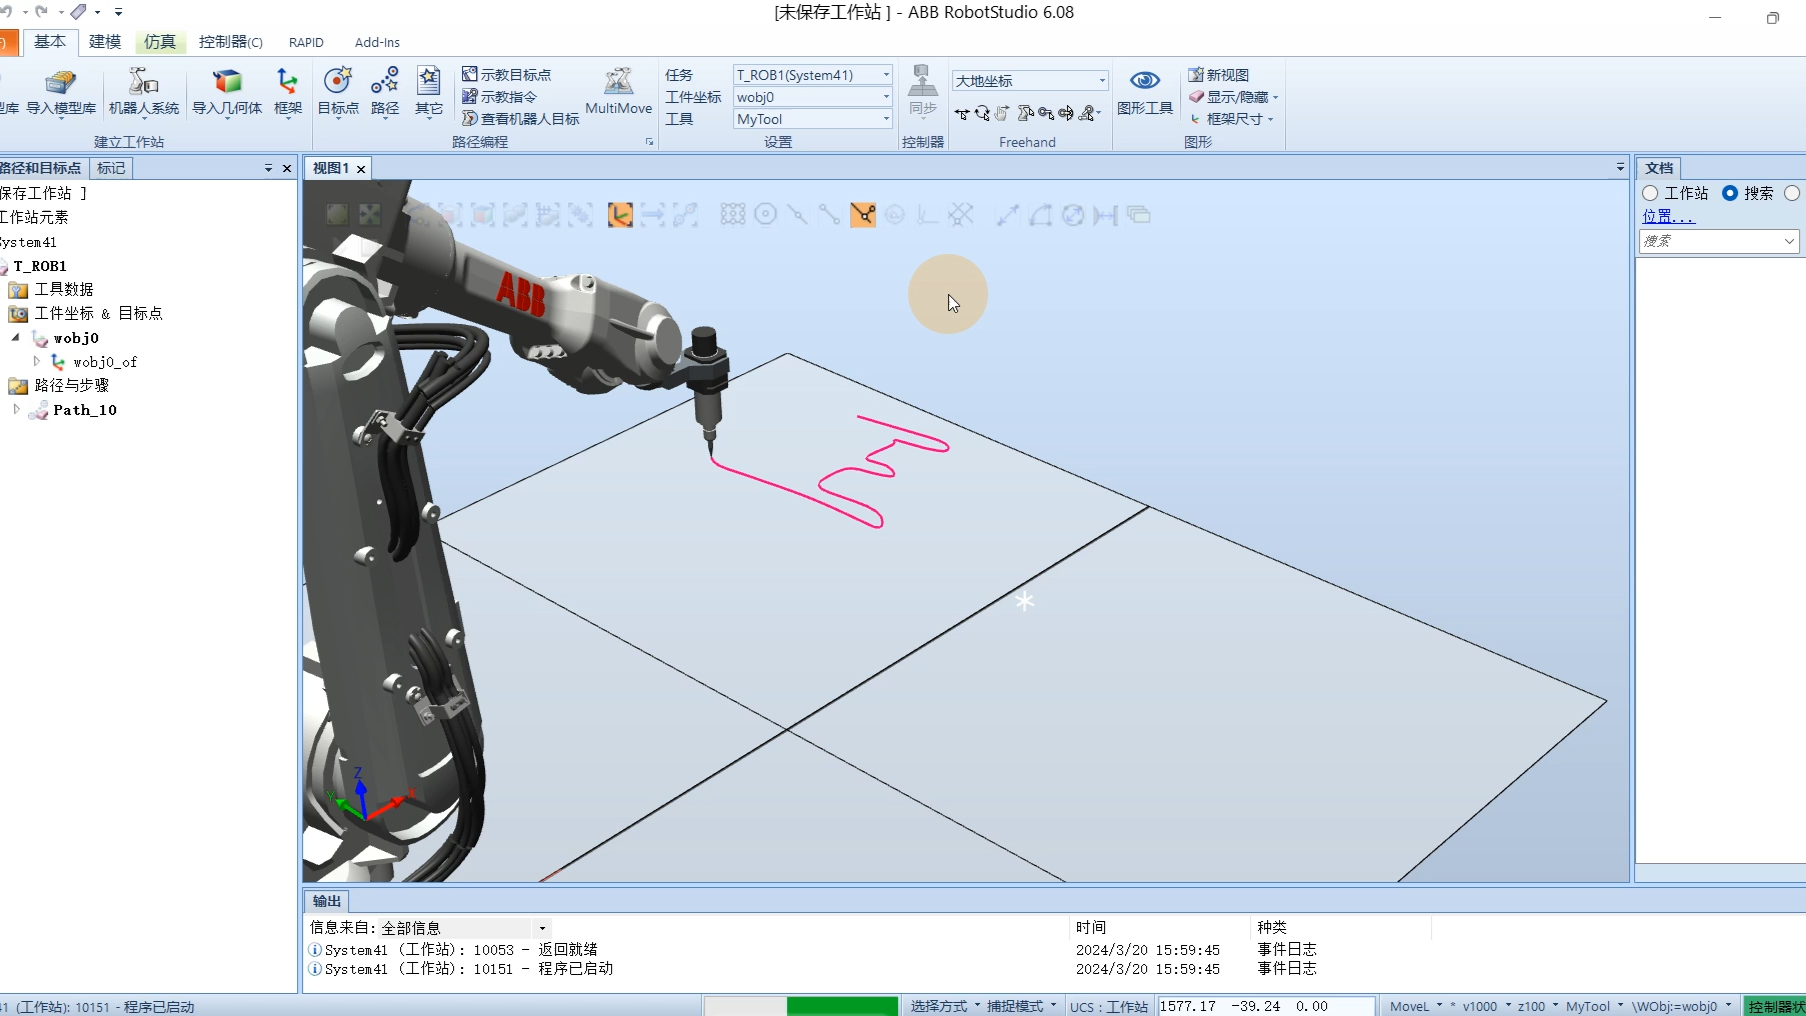This screenshot has width=1806, height=1016.
Task: Open the tags (标记) panel tab
Action: coord(111,168)
